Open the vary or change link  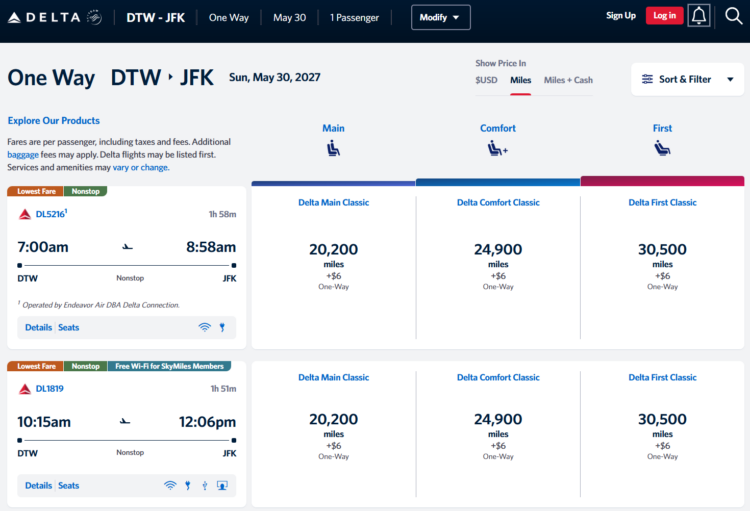(x=141, y=167)
